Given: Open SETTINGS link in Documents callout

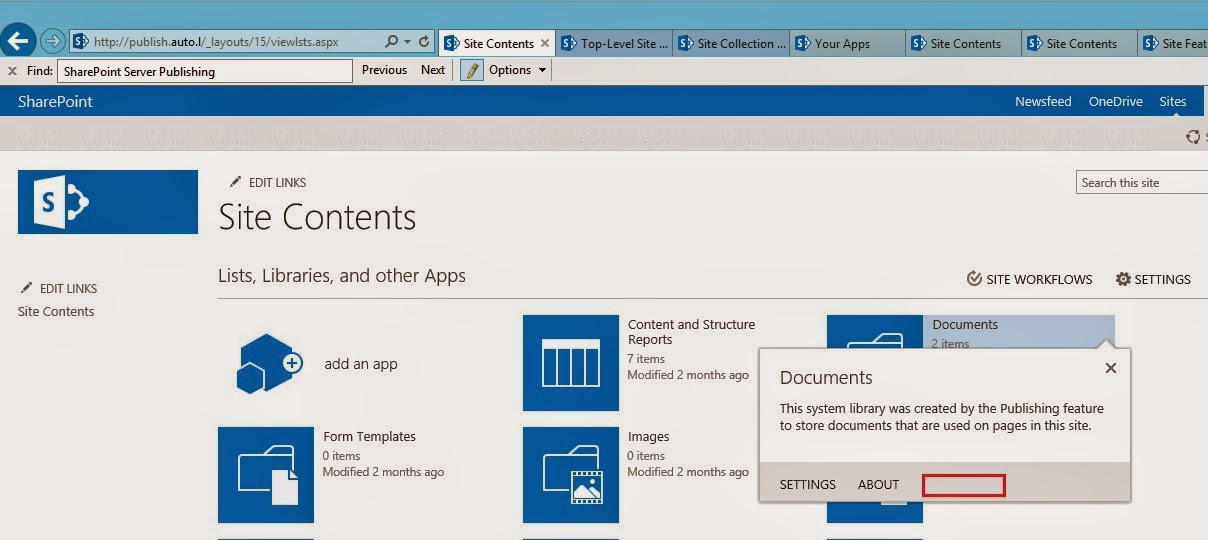Looking at the screenshot, I should tap(808, 484).
